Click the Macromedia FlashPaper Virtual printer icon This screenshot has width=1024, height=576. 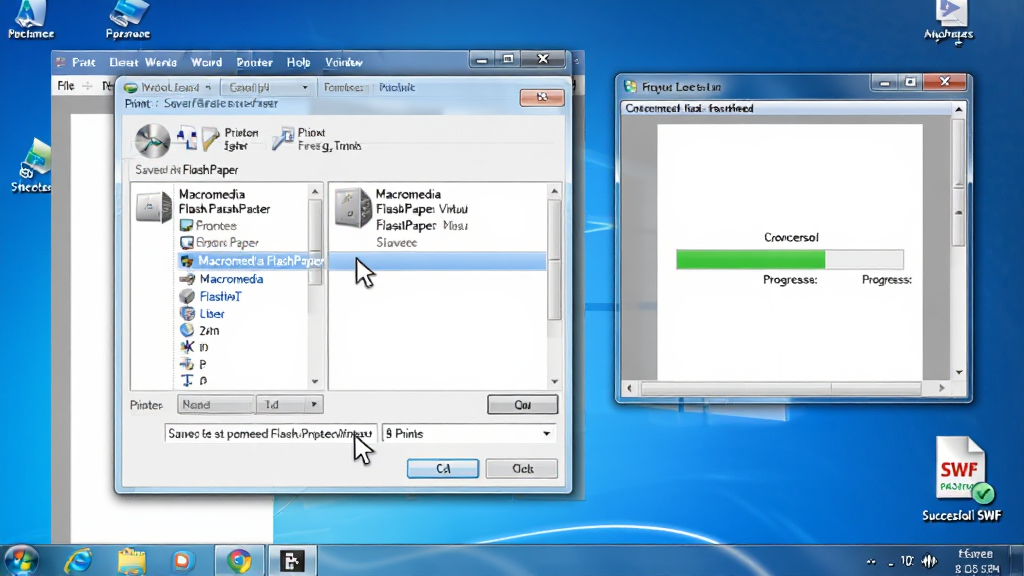[353, 208]
